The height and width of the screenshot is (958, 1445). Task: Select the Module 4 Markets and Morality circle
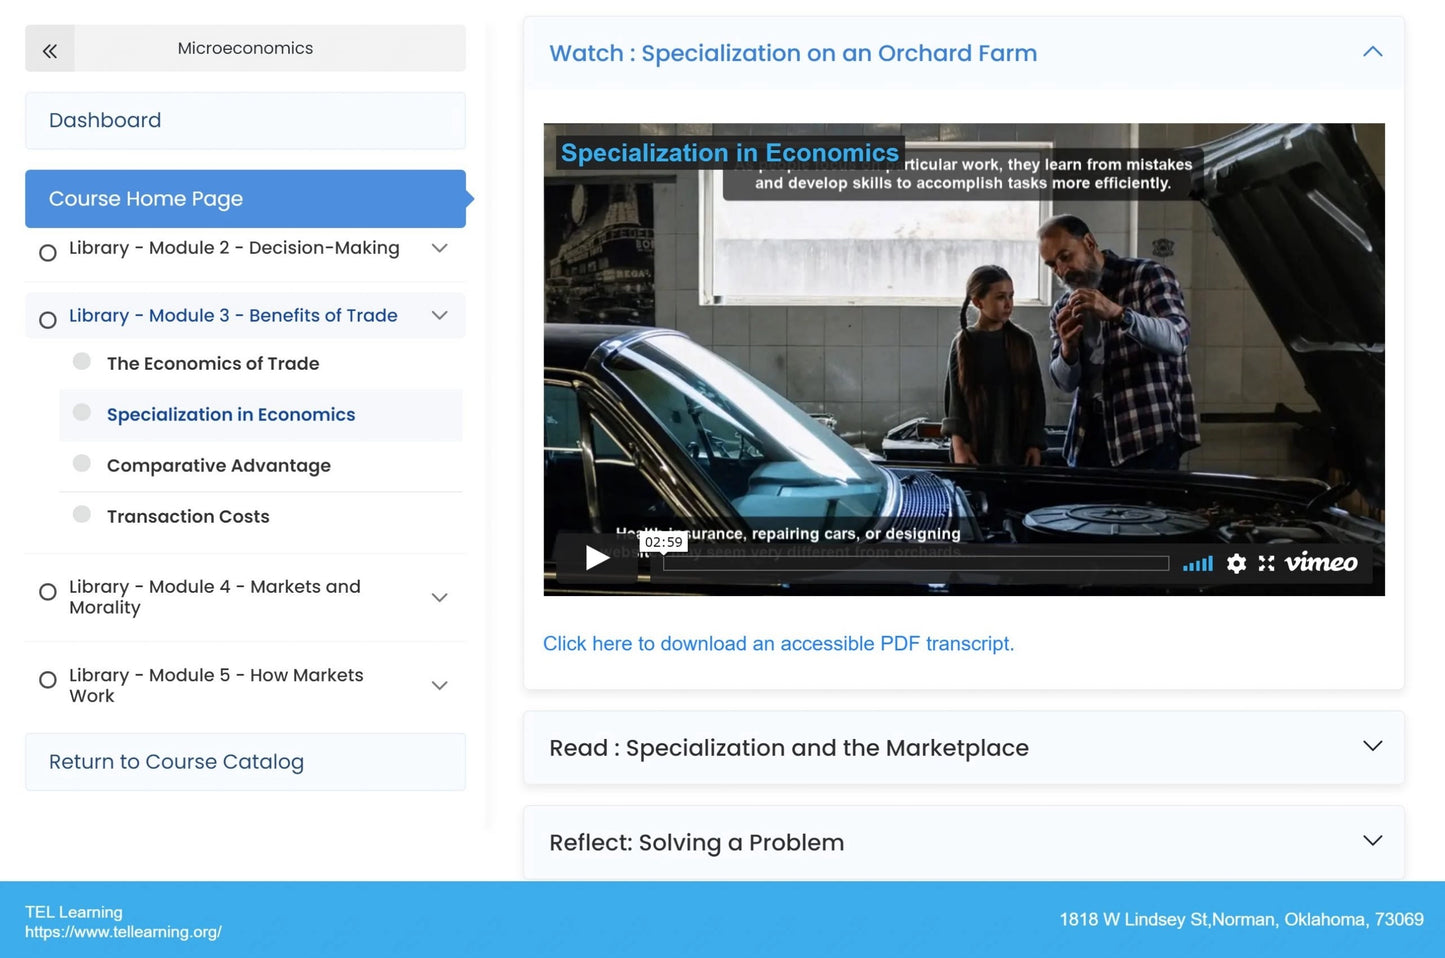point(47,592)
